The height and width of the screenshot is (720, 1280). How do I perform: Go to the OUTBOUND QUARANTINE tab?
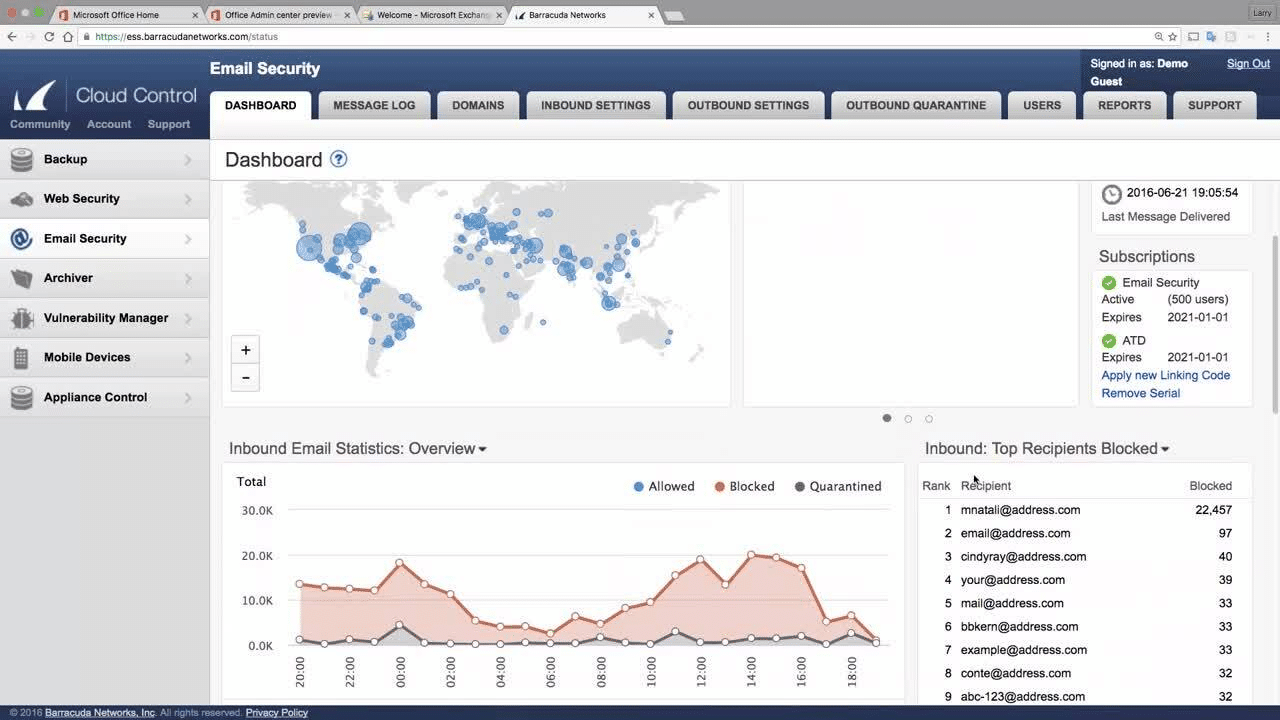916,106
